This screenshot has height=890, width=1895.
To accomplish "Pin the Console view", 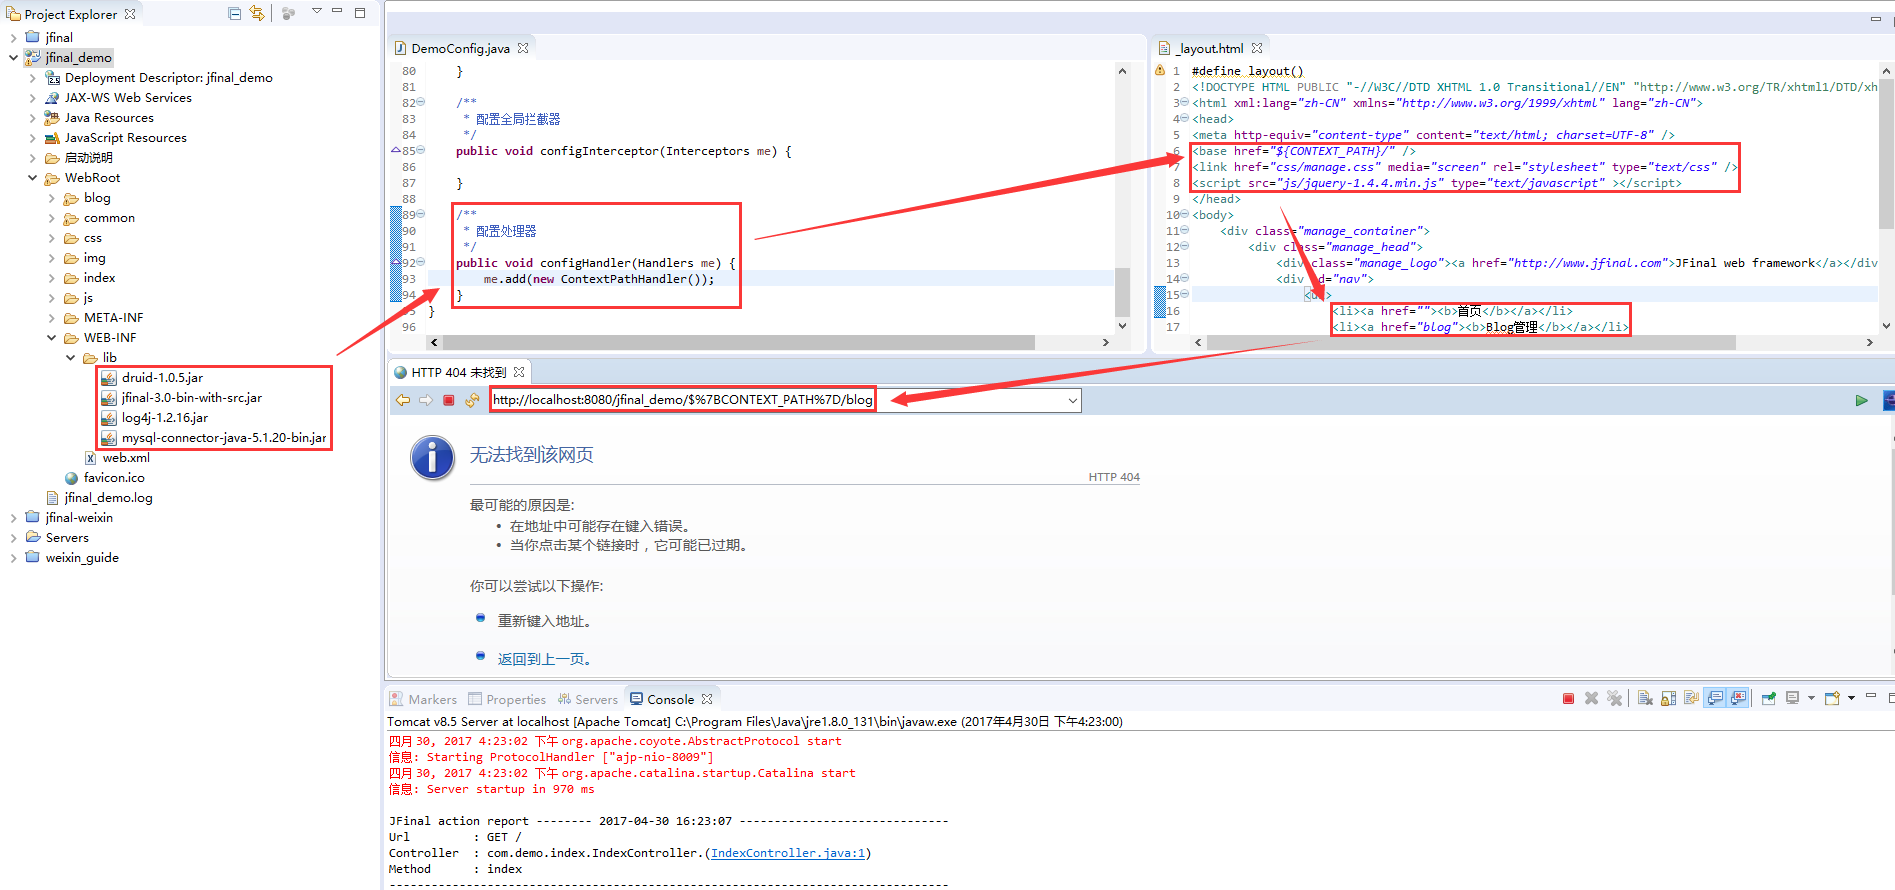I will click(1769, 698).
